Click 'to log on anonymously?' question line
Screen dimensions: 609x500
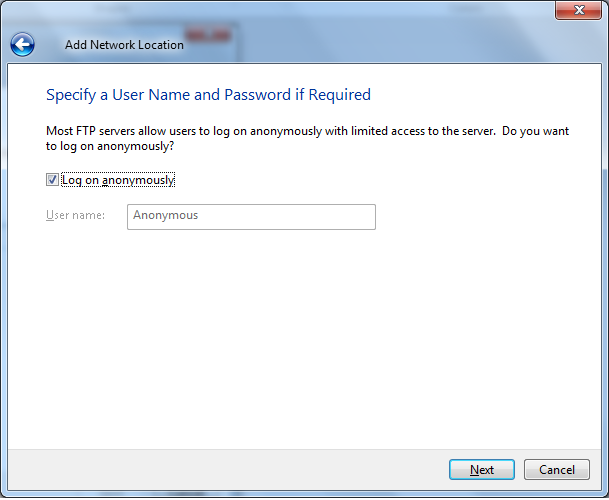click(x=110, y=146)
